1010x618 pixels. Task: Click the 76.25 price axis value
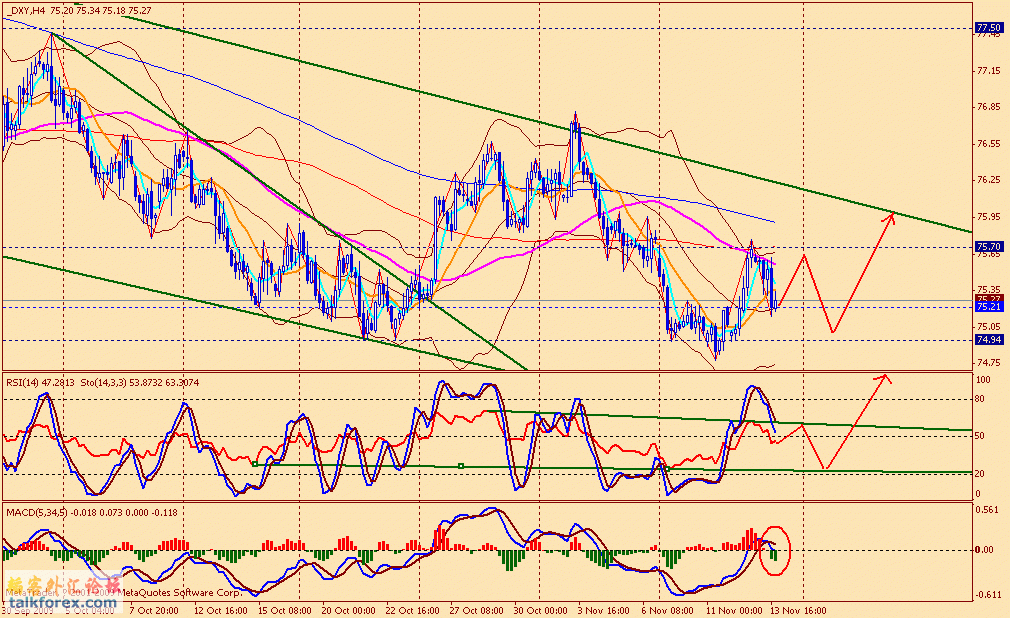pos(989,180)
